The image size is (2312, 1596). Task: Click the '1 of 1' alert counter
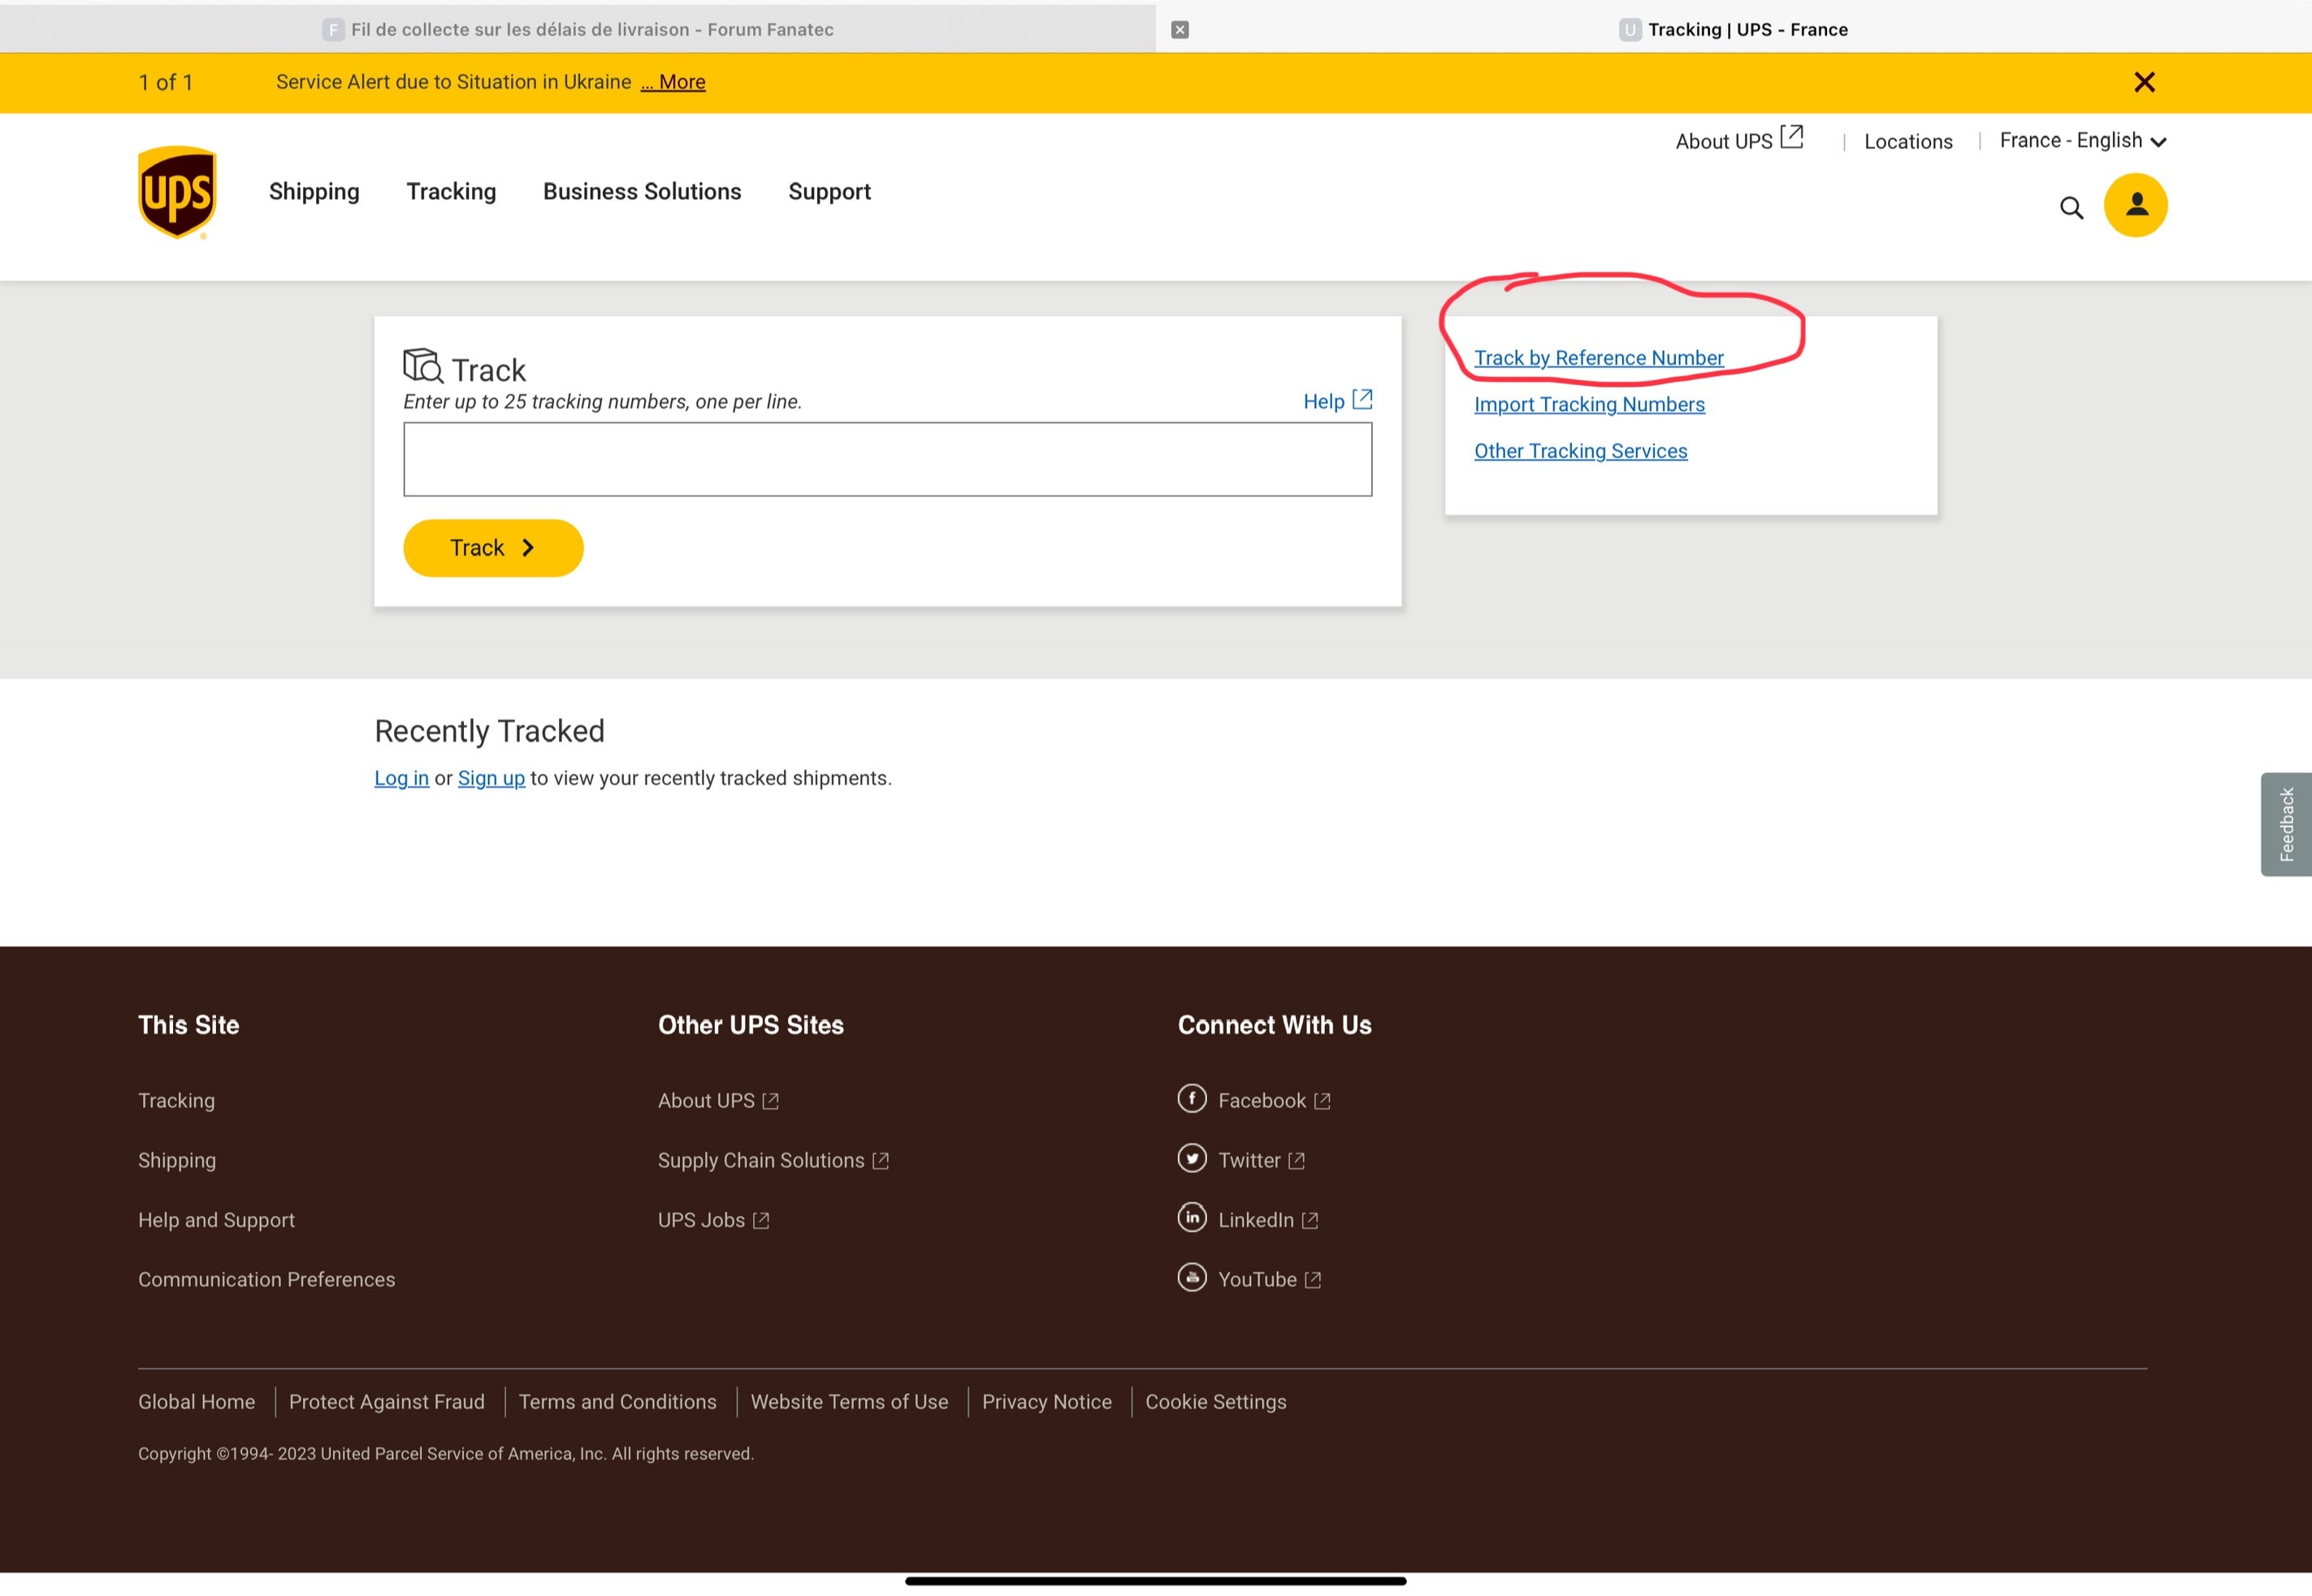pos(165,82)
